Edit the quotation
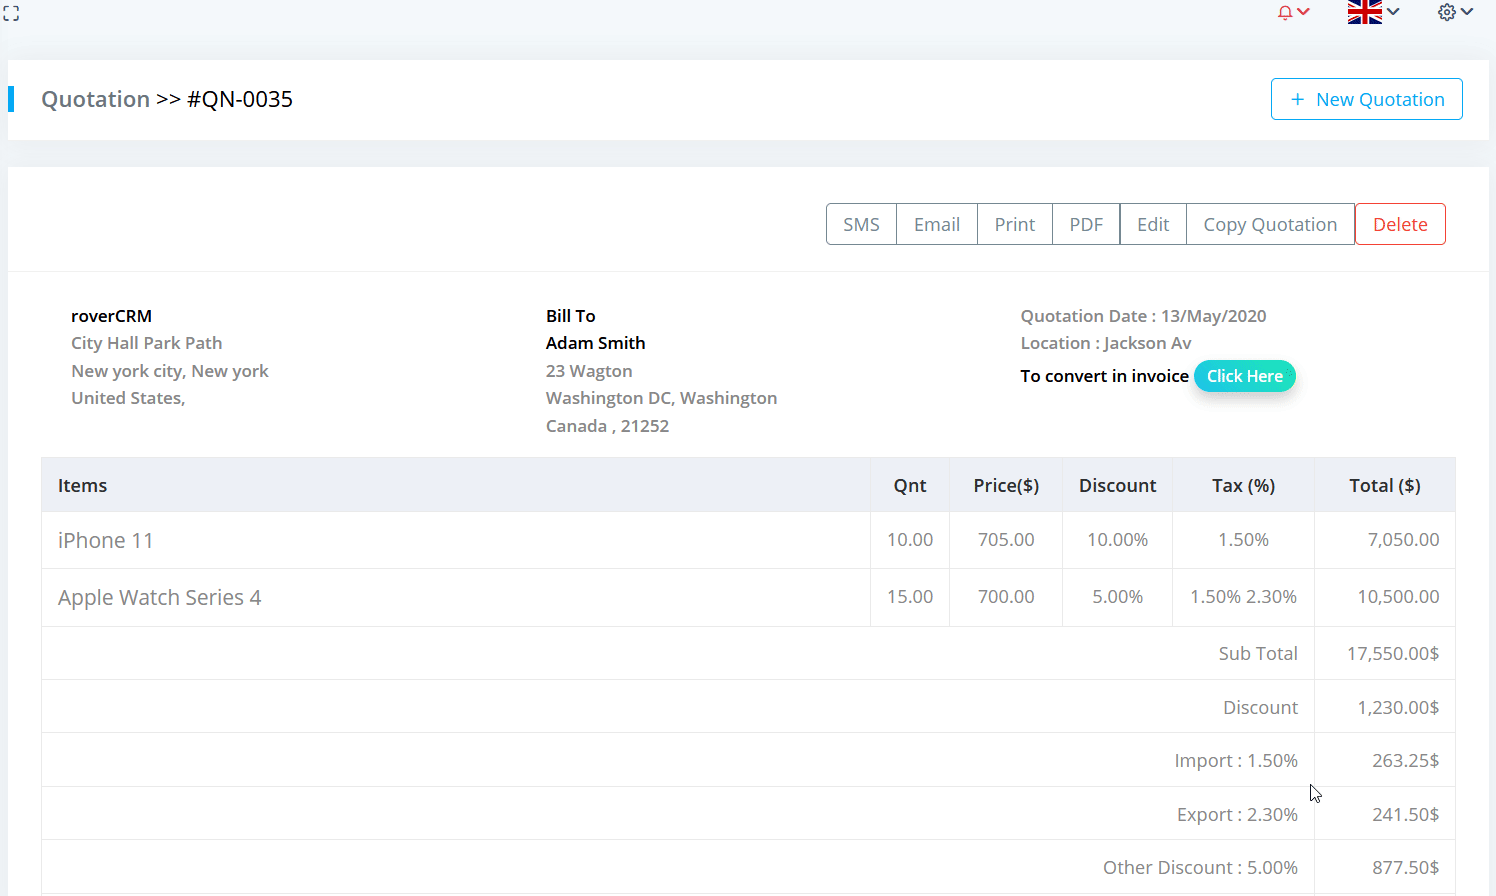This screenshot has height=896, width=1496. click(1153, 224)
